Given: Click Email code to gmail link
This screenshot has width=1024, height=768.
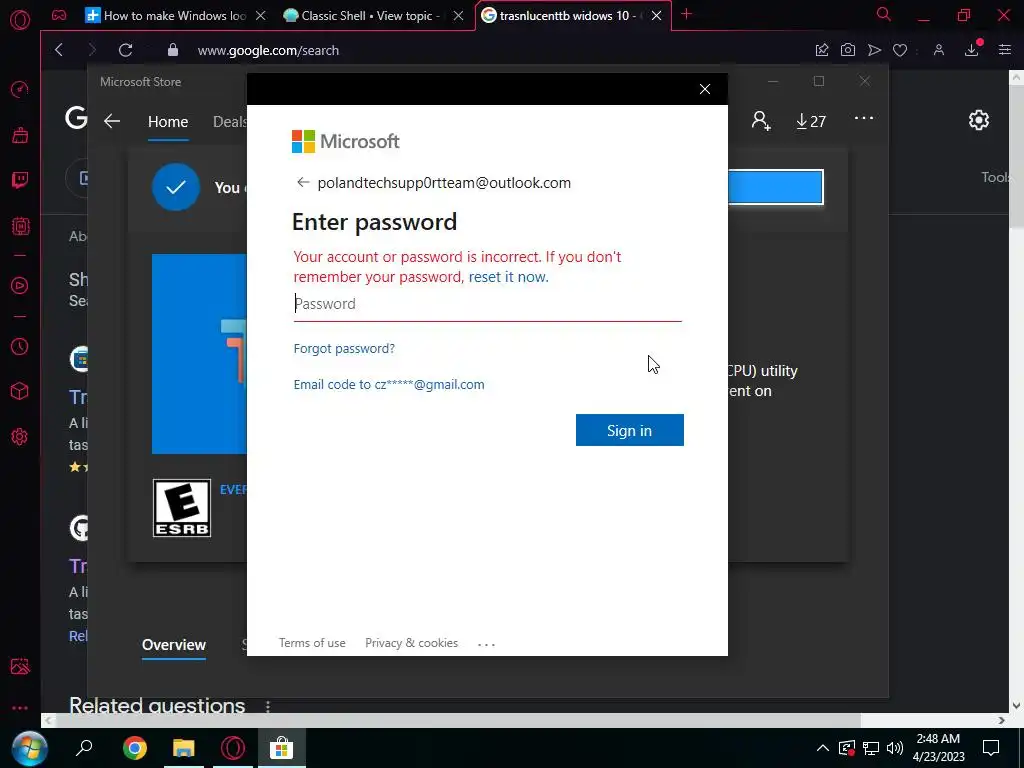Looking at the screenshot, I should click(x=389, y=385).
